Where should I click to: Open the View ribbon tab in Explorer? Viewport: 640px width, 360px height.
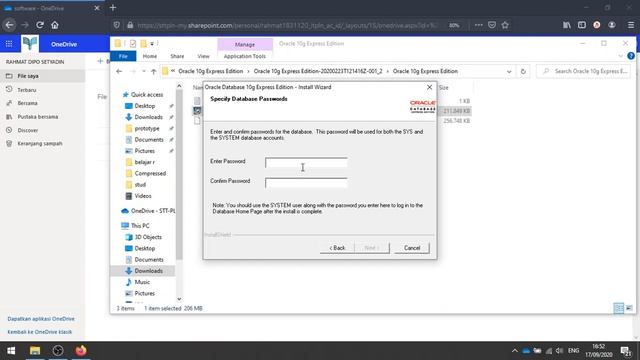point(203,56)
